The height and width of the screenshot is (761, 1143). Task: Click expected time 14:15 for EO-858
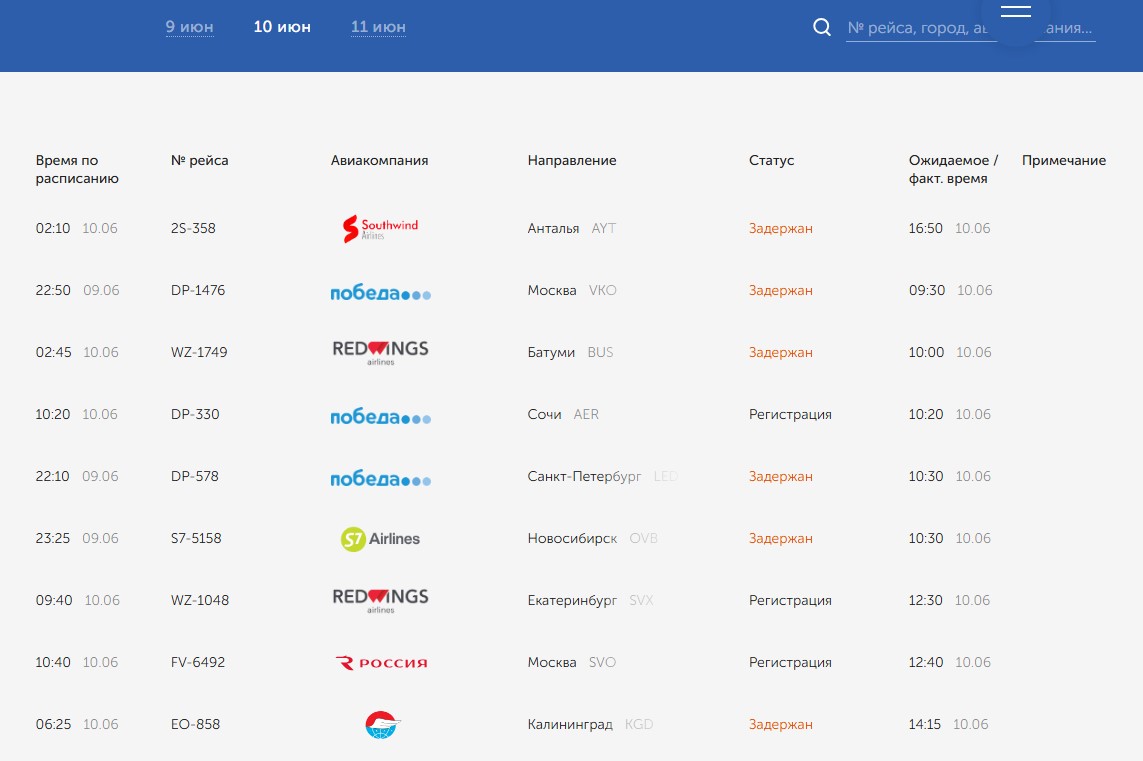[925, 724]
